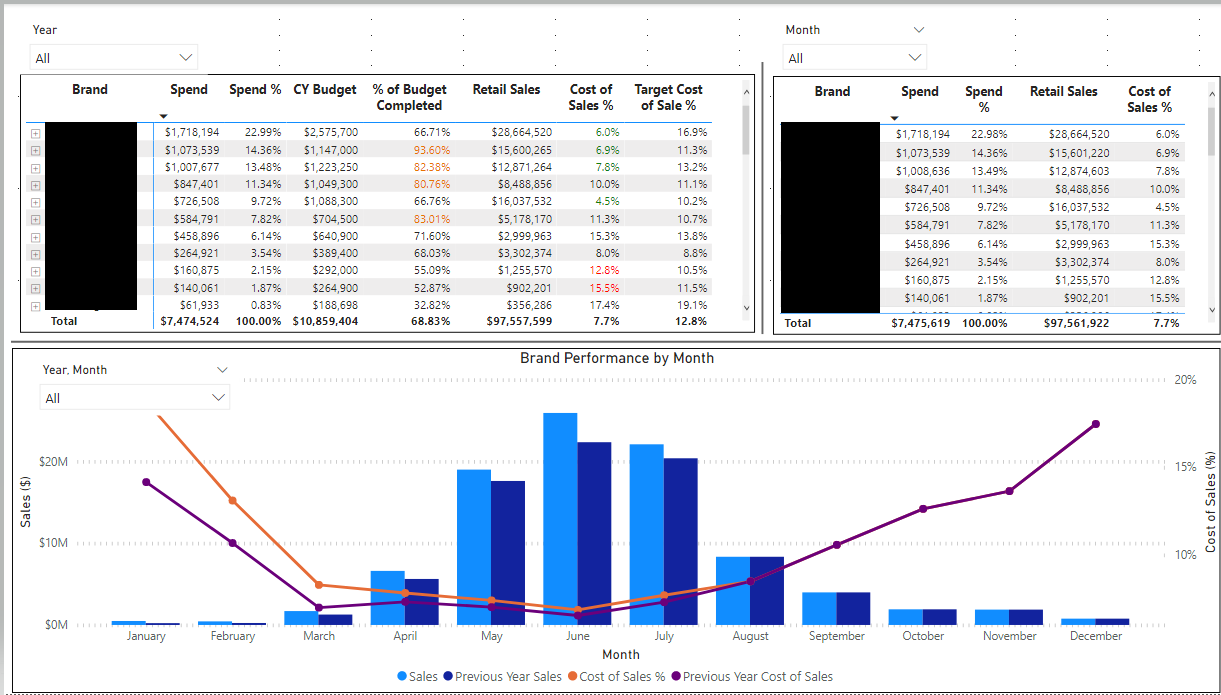This screenshot has height=695, width=1221.
Task: Click left table scrollbar up arrow
Action: pyautogui.click(x=745, y=92)
